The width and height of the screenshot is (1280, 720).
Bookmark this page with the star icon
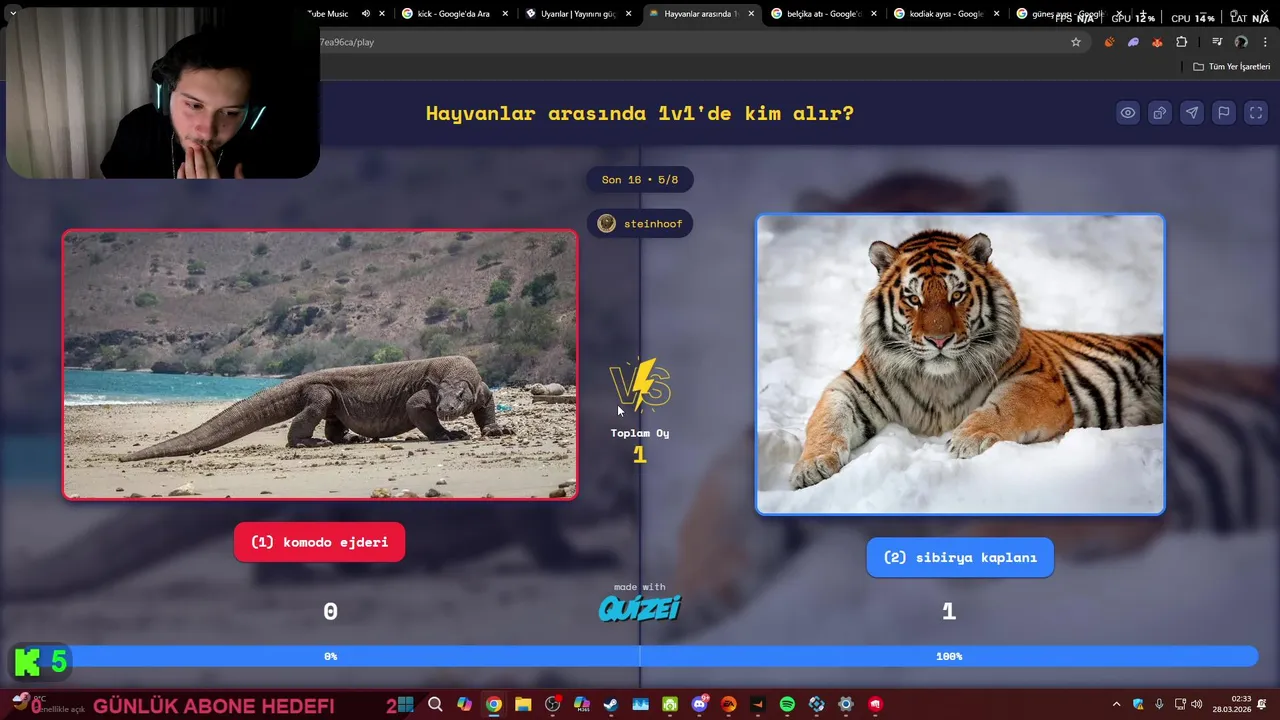click(x=1076, y=42)
